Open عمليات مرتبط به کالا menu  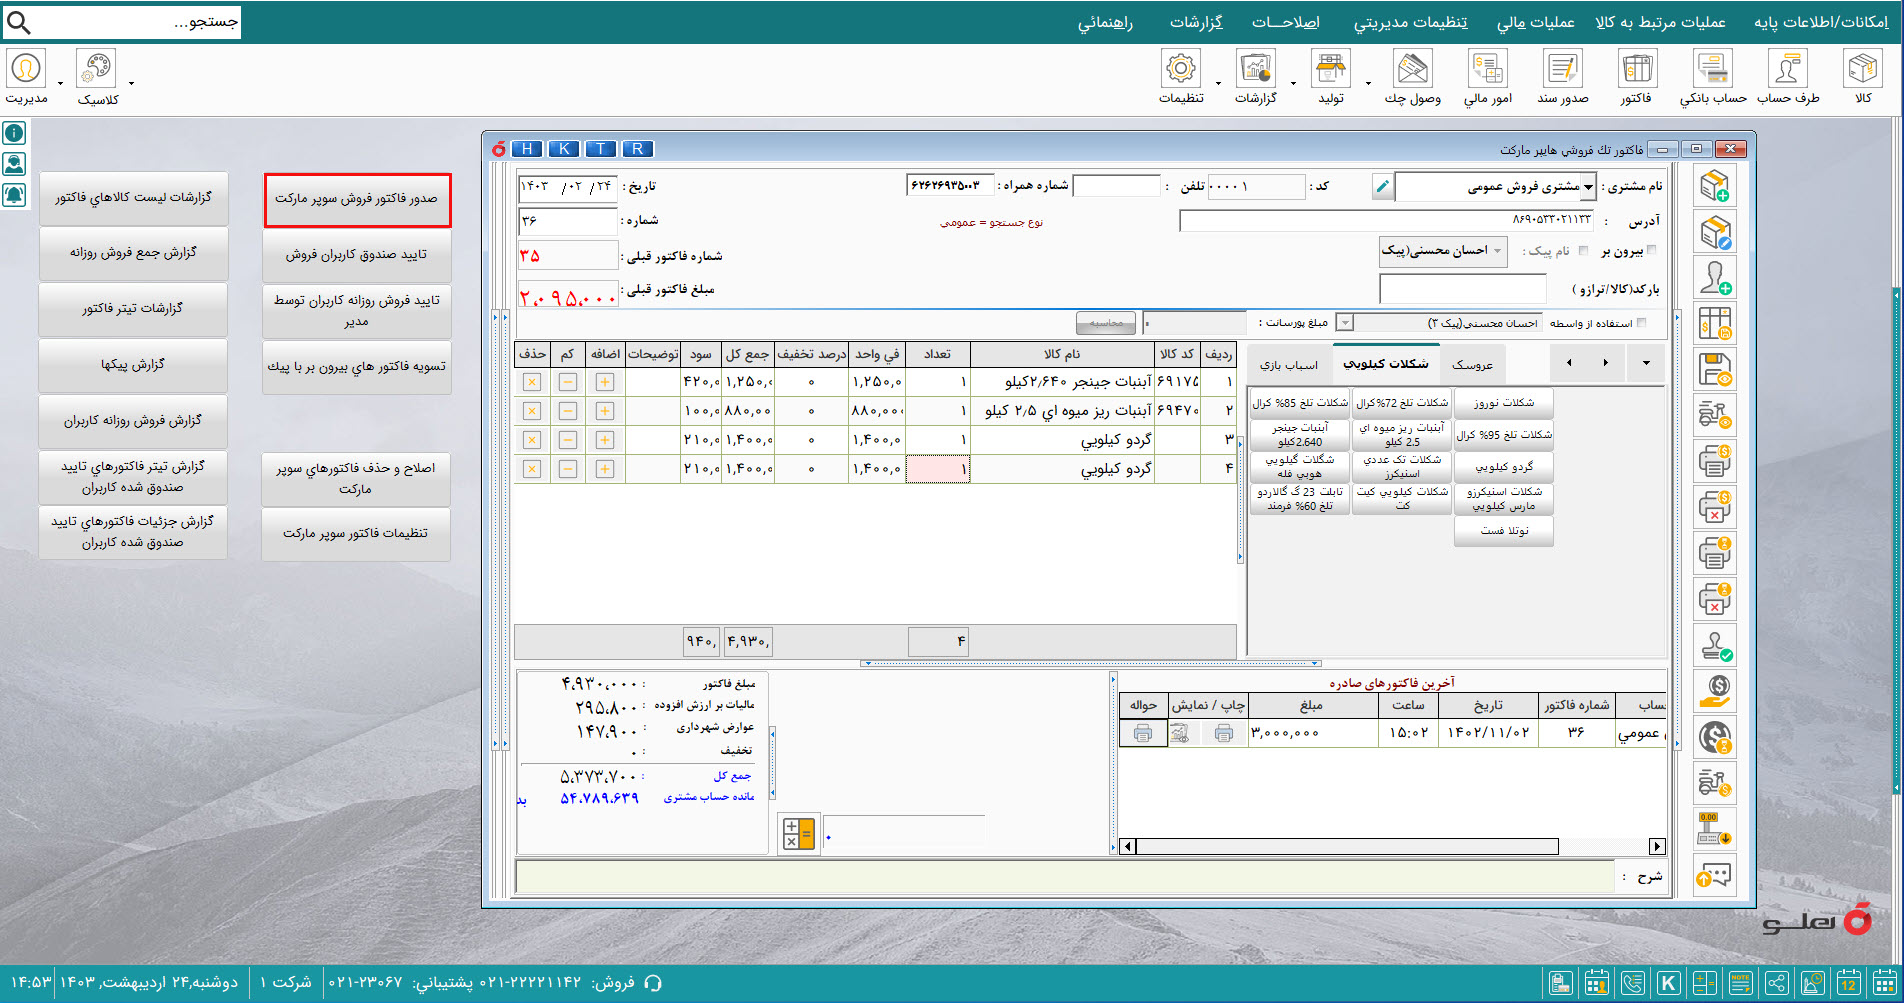pos(1660,22)
